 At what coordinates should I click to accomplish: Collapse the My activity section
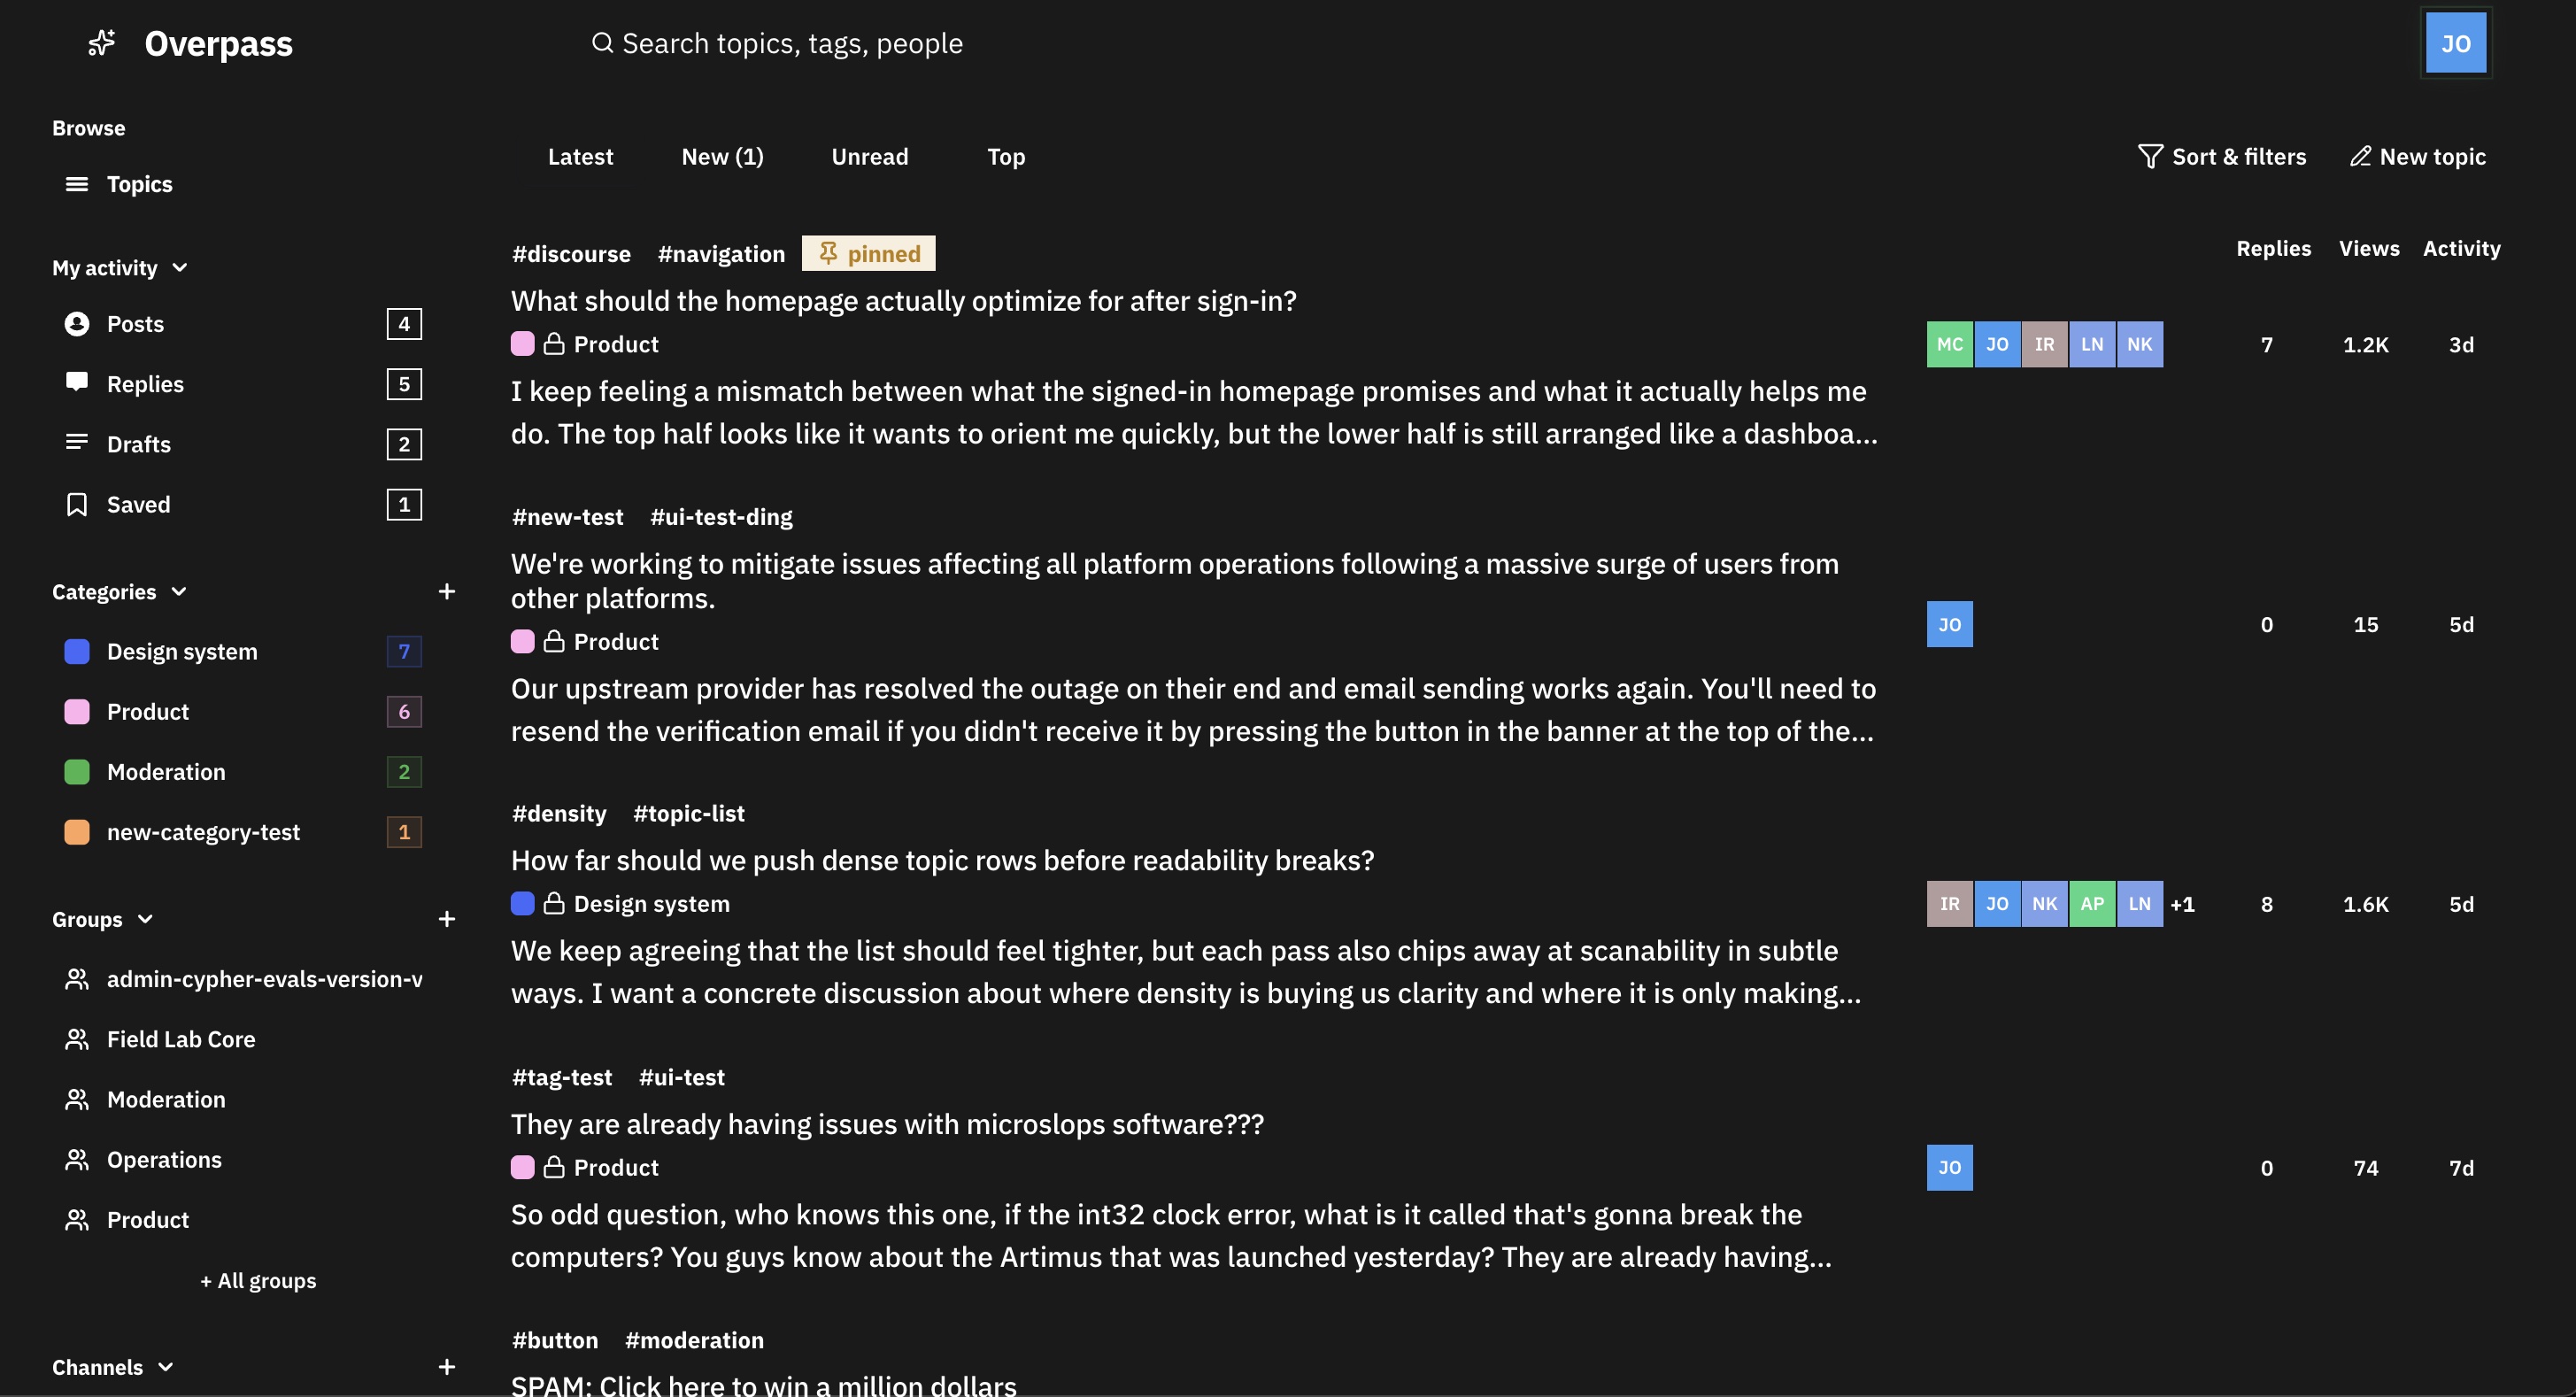[180, 268]
